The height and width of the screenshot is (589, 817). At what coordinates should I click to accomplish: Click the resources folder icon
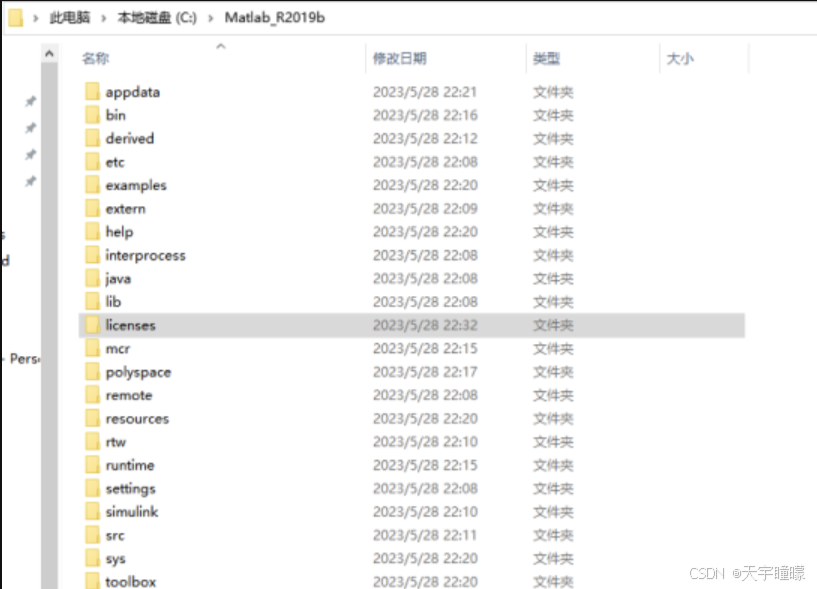point(92,418)
